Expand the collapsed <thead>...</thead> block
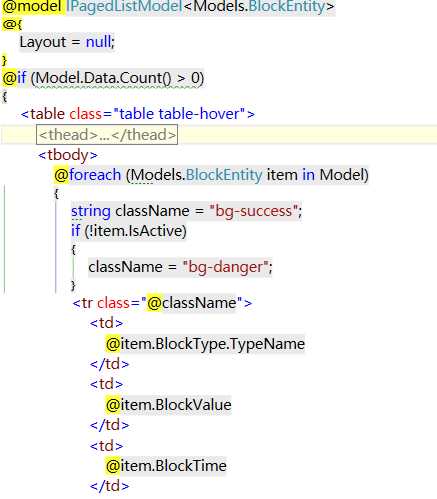 click(x=107, y=135)
